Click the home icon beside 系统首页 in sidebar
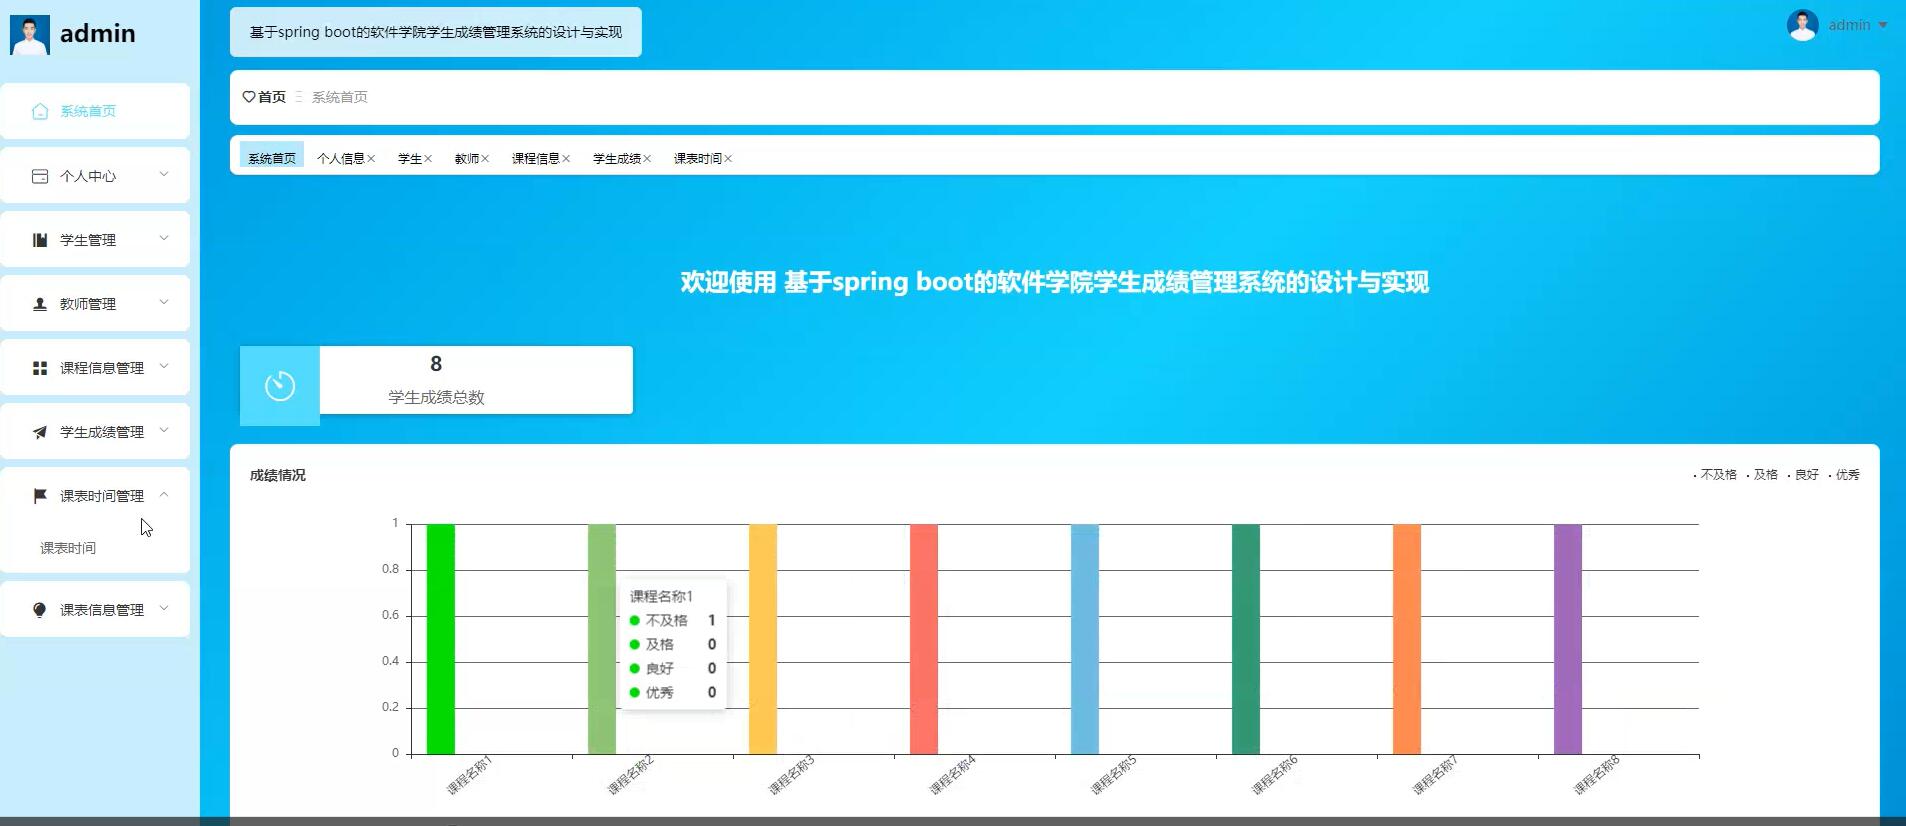Viewport: 1906px width, 826px height. pyautogui.click(x=40, y=111)
